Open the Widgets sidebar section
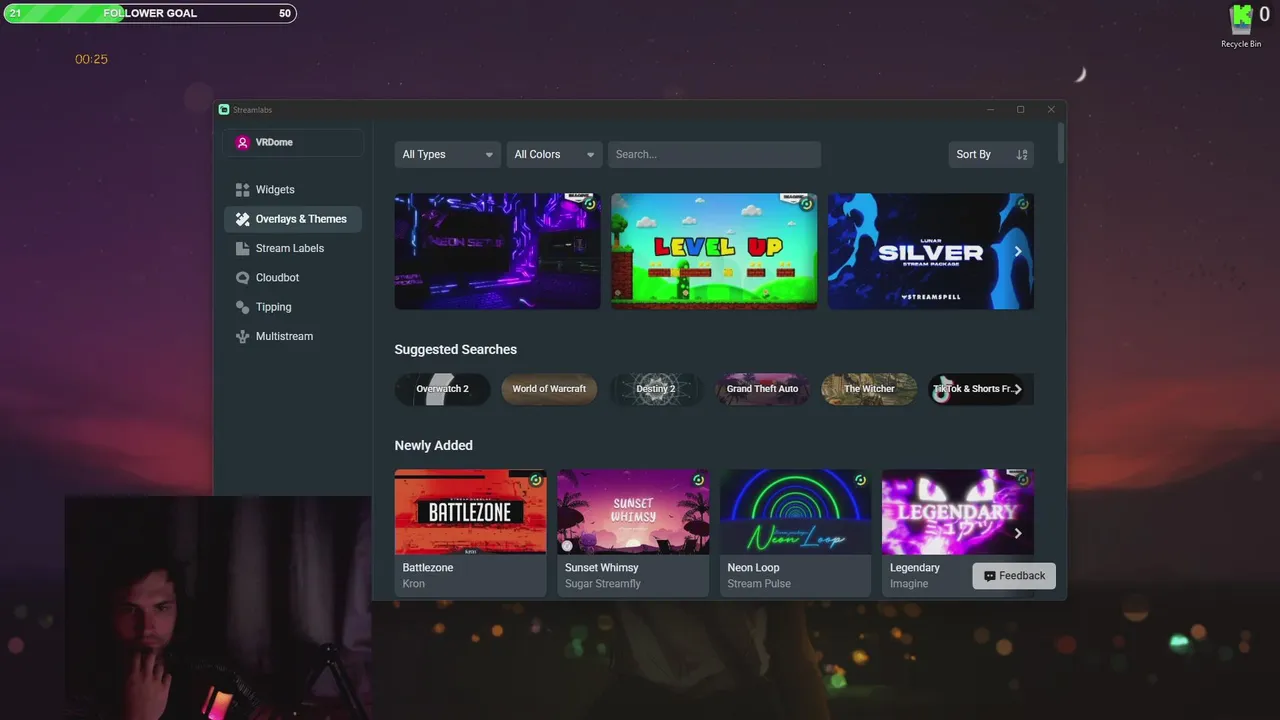 [x=292, y=190]
